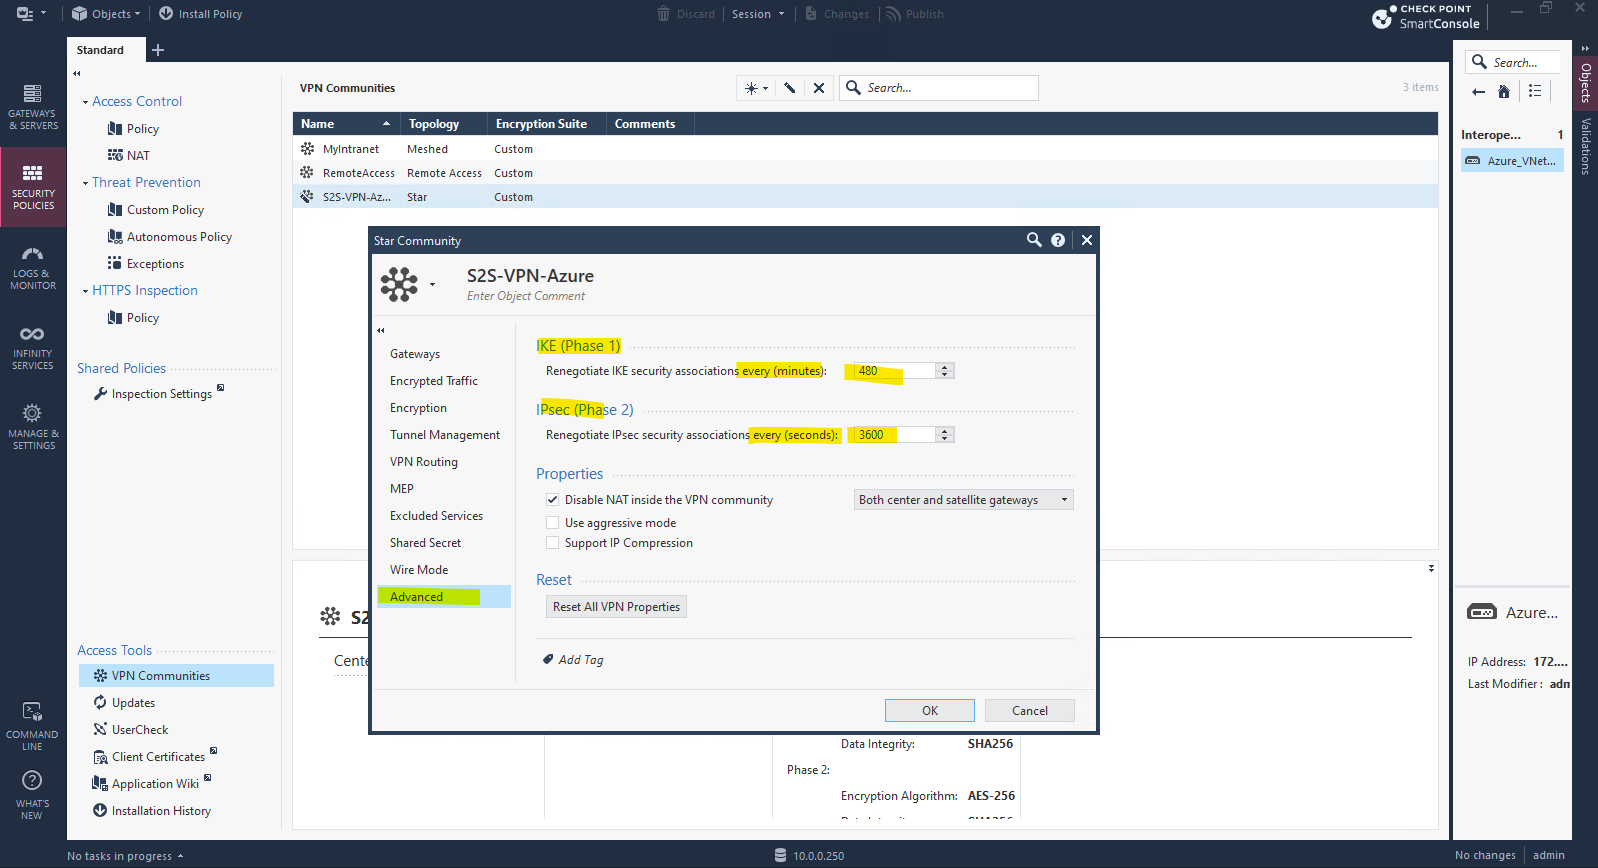Click OK button in Star Community dialog
This screenshot has height=868, width=1598.
(930, 710)
